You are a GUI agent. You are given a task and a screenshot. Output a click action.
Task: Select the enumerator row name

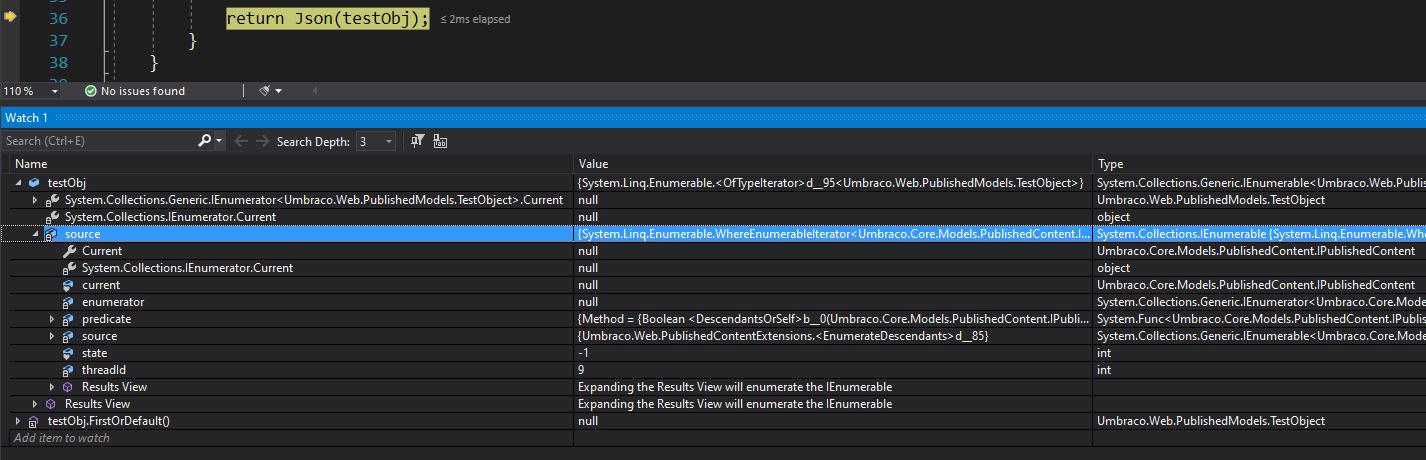click(x=113, y=302)
